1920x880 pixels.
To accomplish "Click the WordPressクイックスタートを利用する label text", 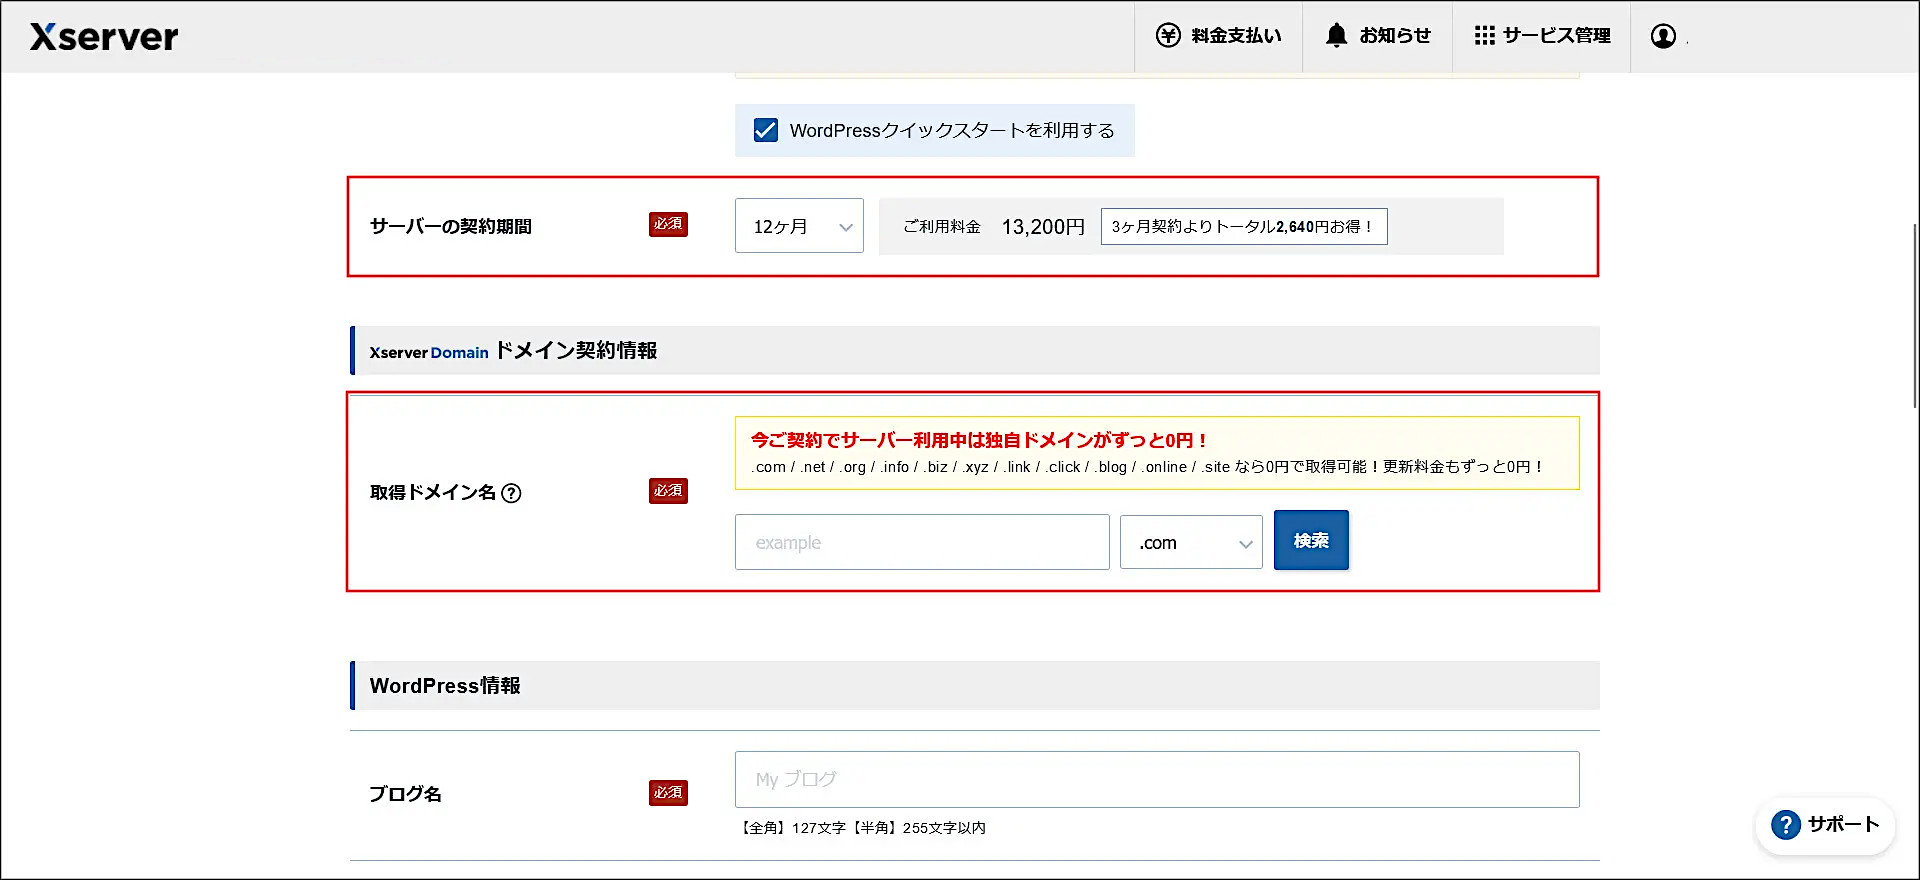I will coord(951,131).
